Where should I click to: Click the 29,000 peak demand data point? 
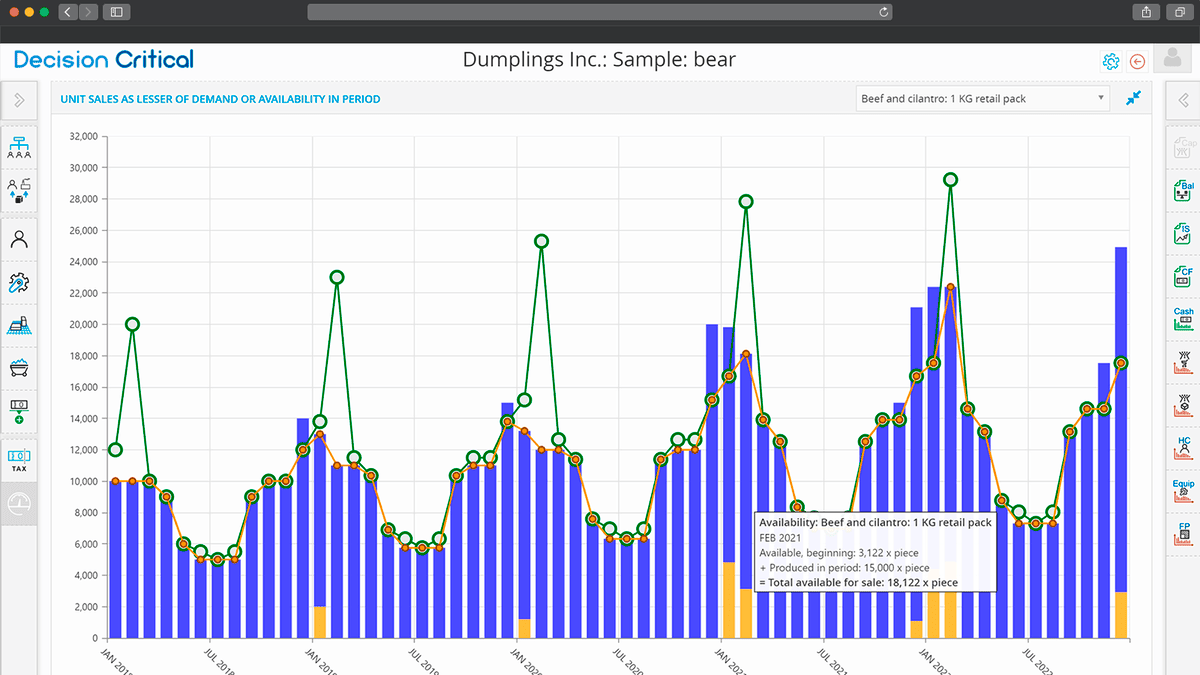pyautogui.click(x=950, y=180)
